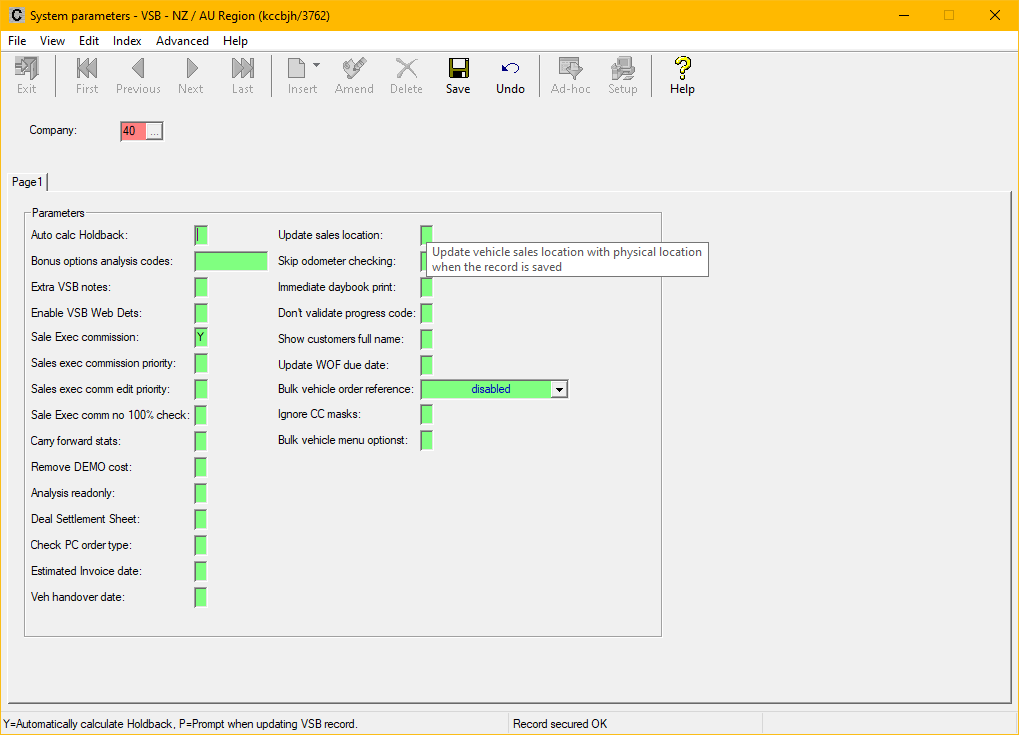
Task: Open the Help menu
Action: [235, 41]
